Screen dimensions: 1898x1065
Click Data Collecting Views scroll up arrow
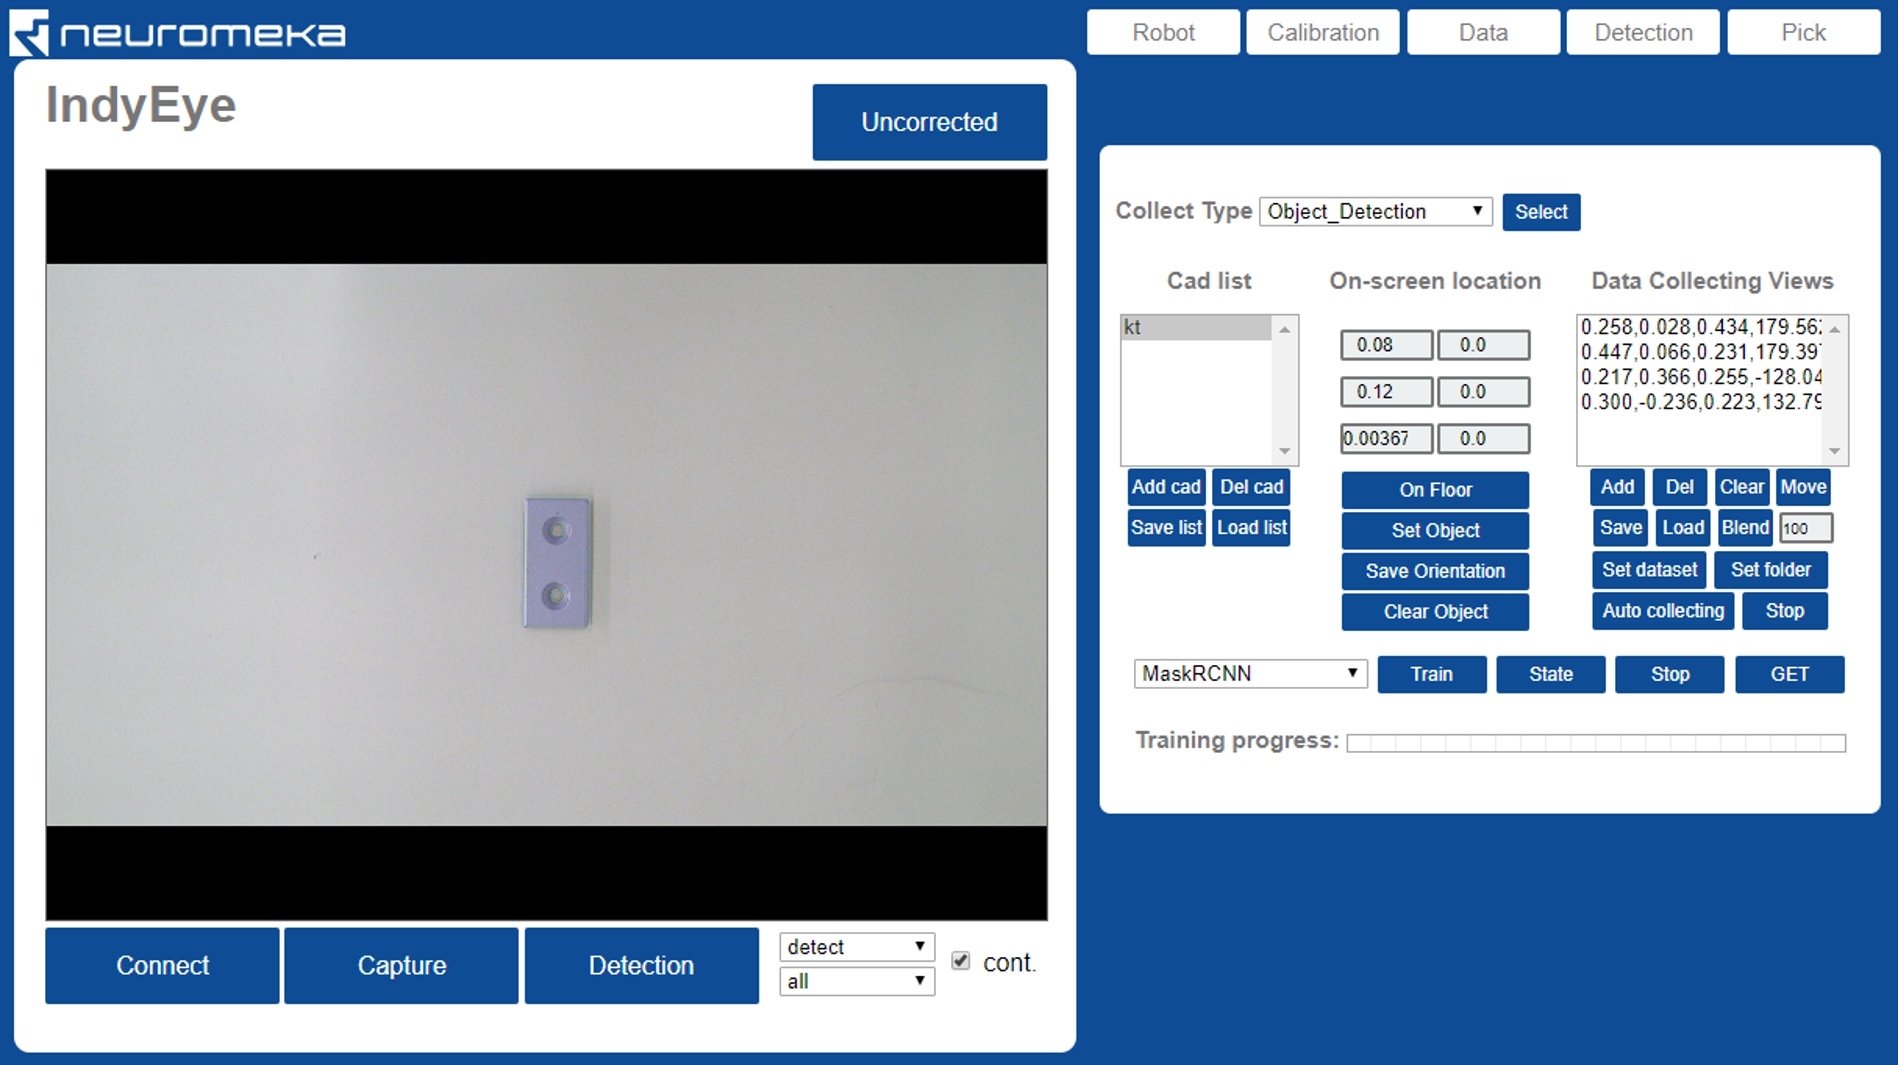(x=1835, y=329)
